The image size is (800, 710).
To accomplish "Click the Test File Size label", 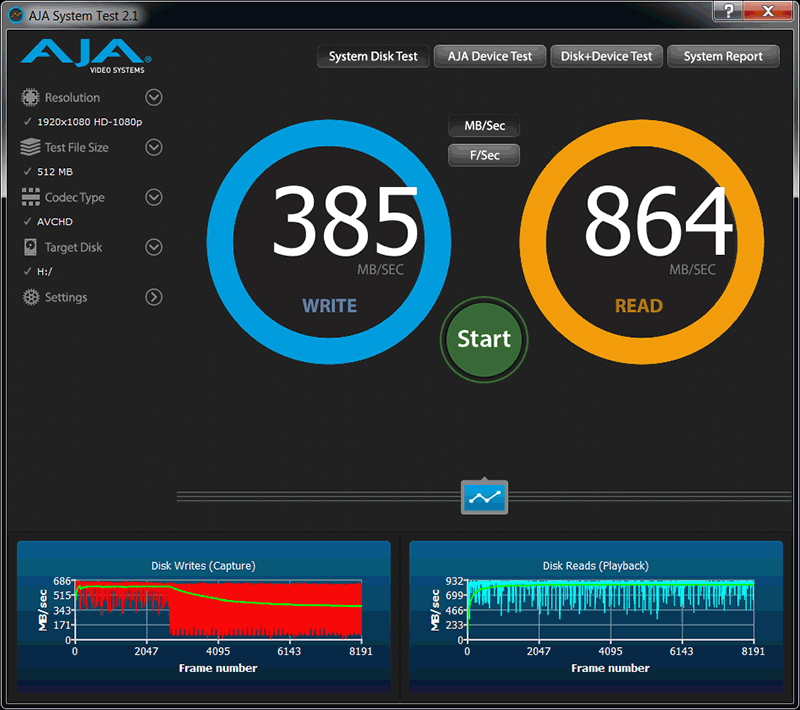I will [77, 147].
